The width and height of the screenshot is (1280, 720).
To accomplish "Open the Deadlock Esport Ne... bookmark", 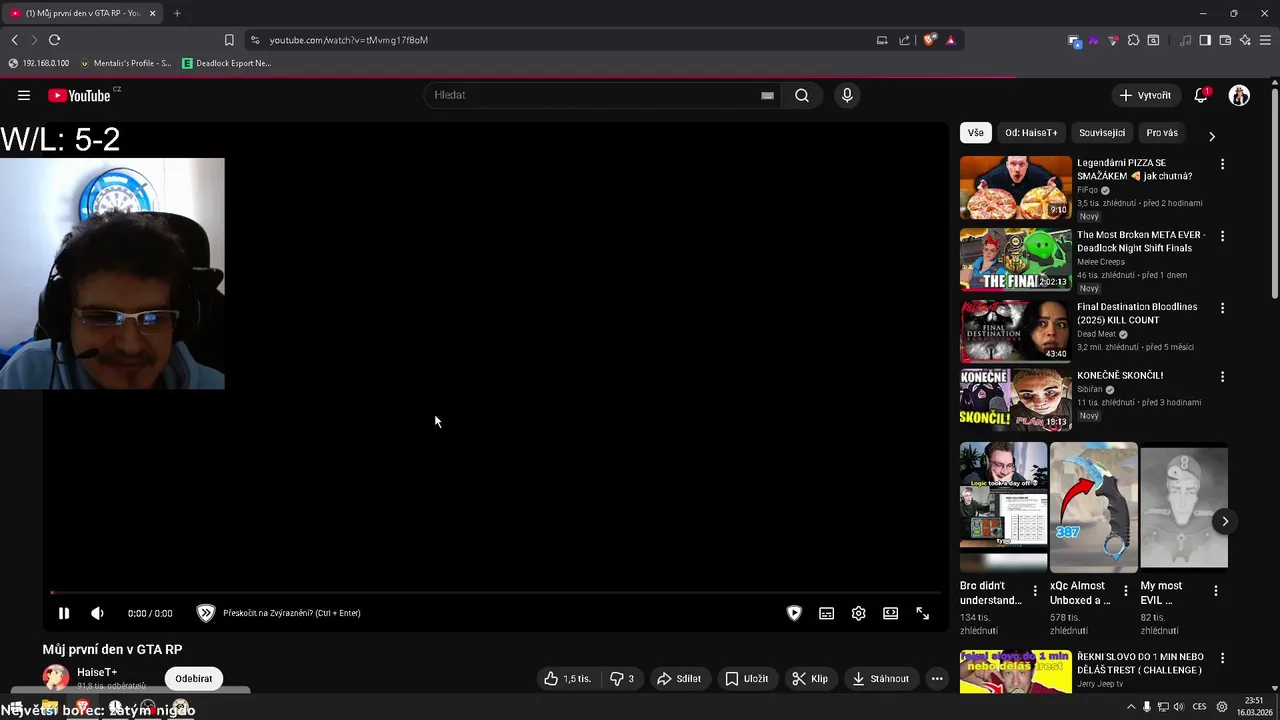I will (x=226, y=63).
